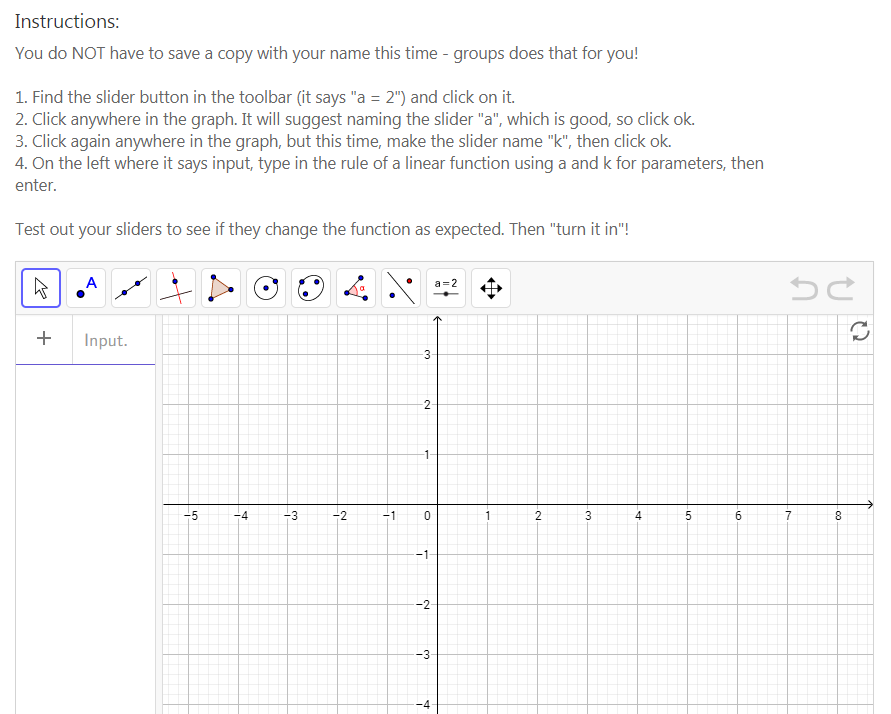Click the line starting "2. Click anywhere in the graph"
This screenshot has height=714, width=891.
tap(355, 119)
